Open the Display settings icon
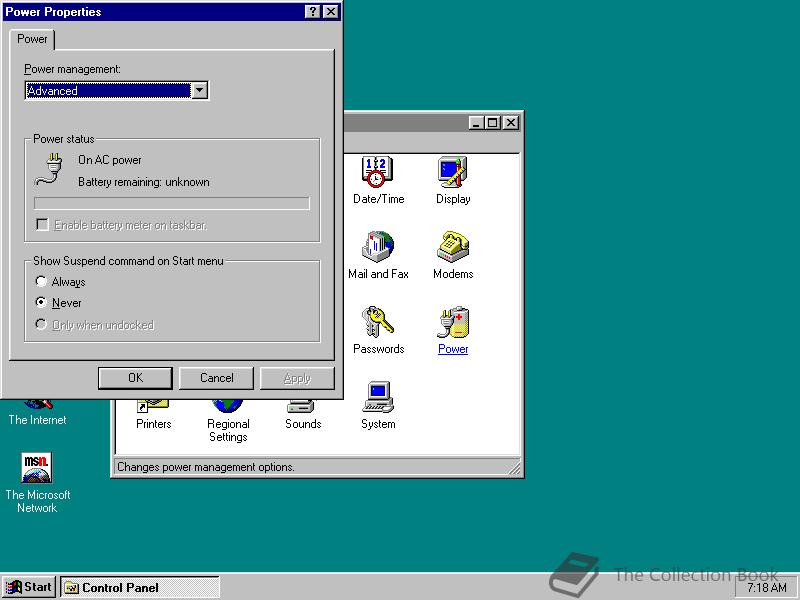 [x=452, y=173]
